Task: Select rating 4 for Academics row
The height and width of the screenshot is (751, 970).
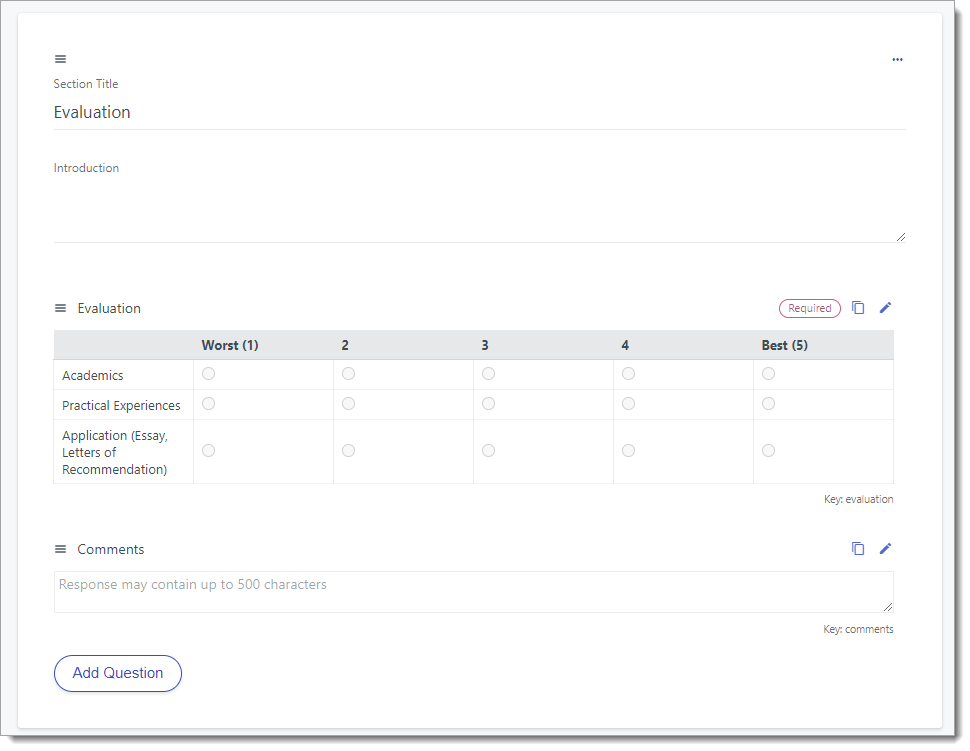Action: (x=628, y=373)
